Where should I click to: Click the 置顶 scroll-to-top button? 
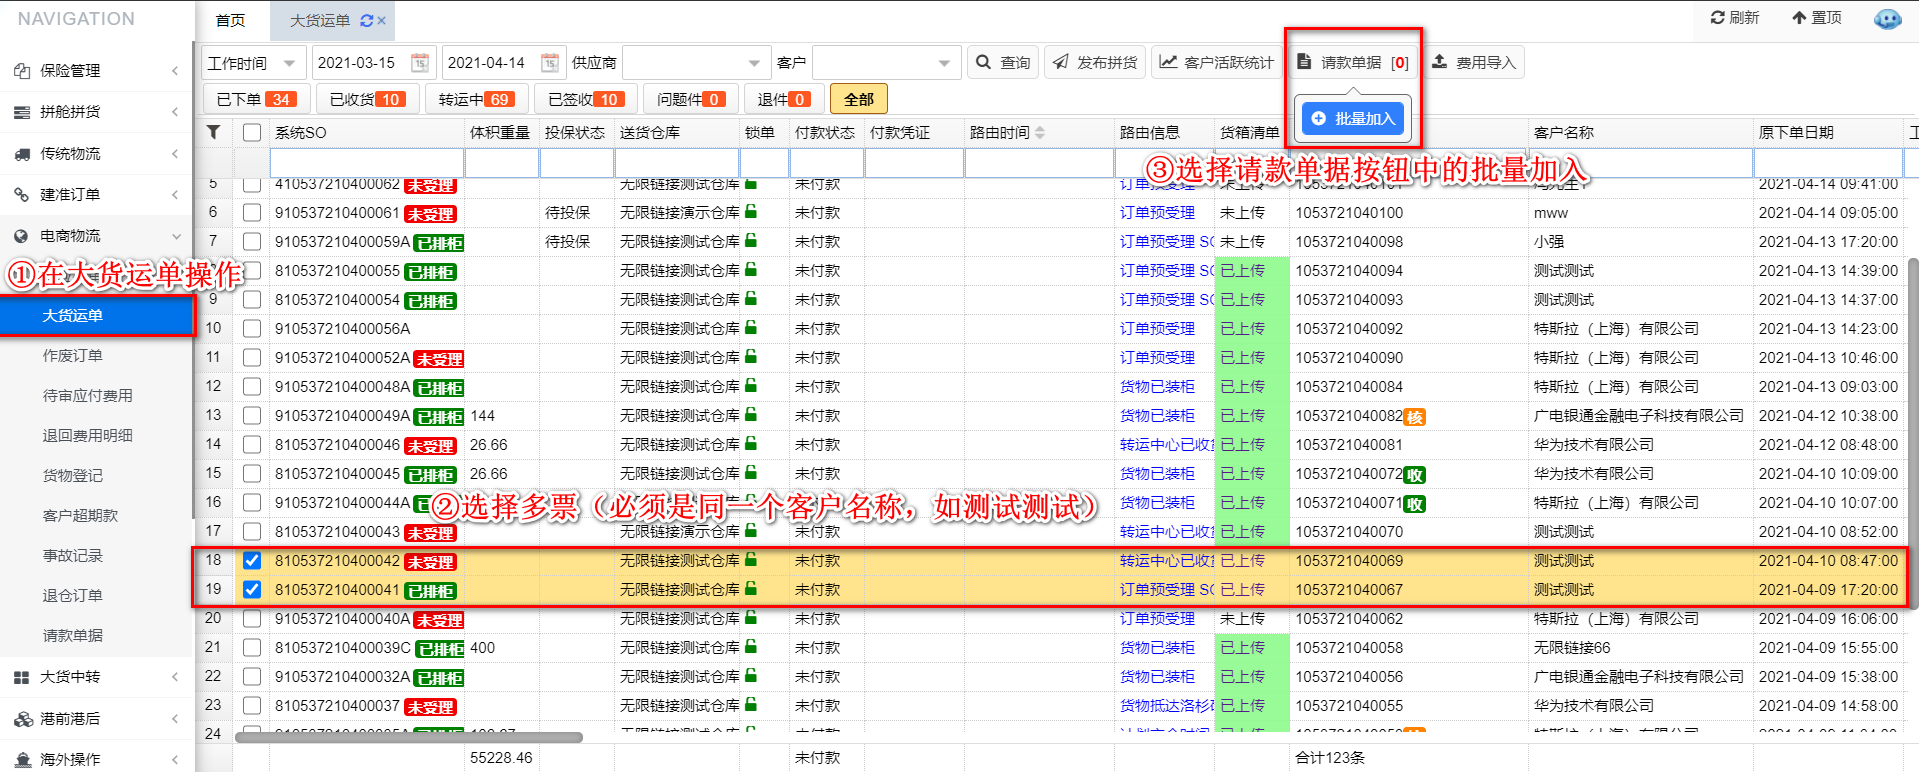(1817, 18)
